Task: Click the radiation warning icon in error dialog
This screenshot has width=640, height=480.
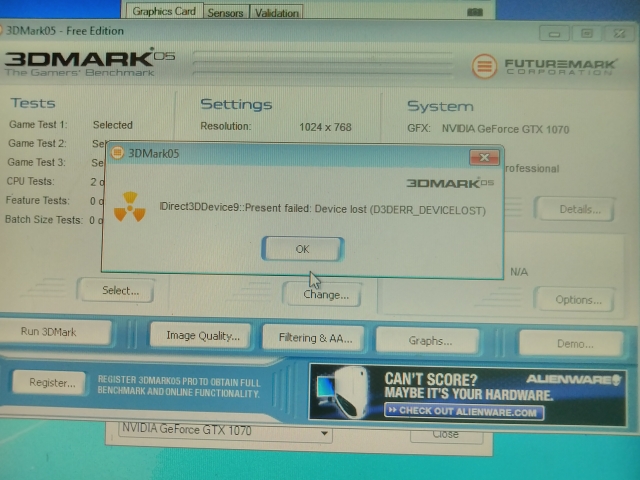Action: [130, 207]
